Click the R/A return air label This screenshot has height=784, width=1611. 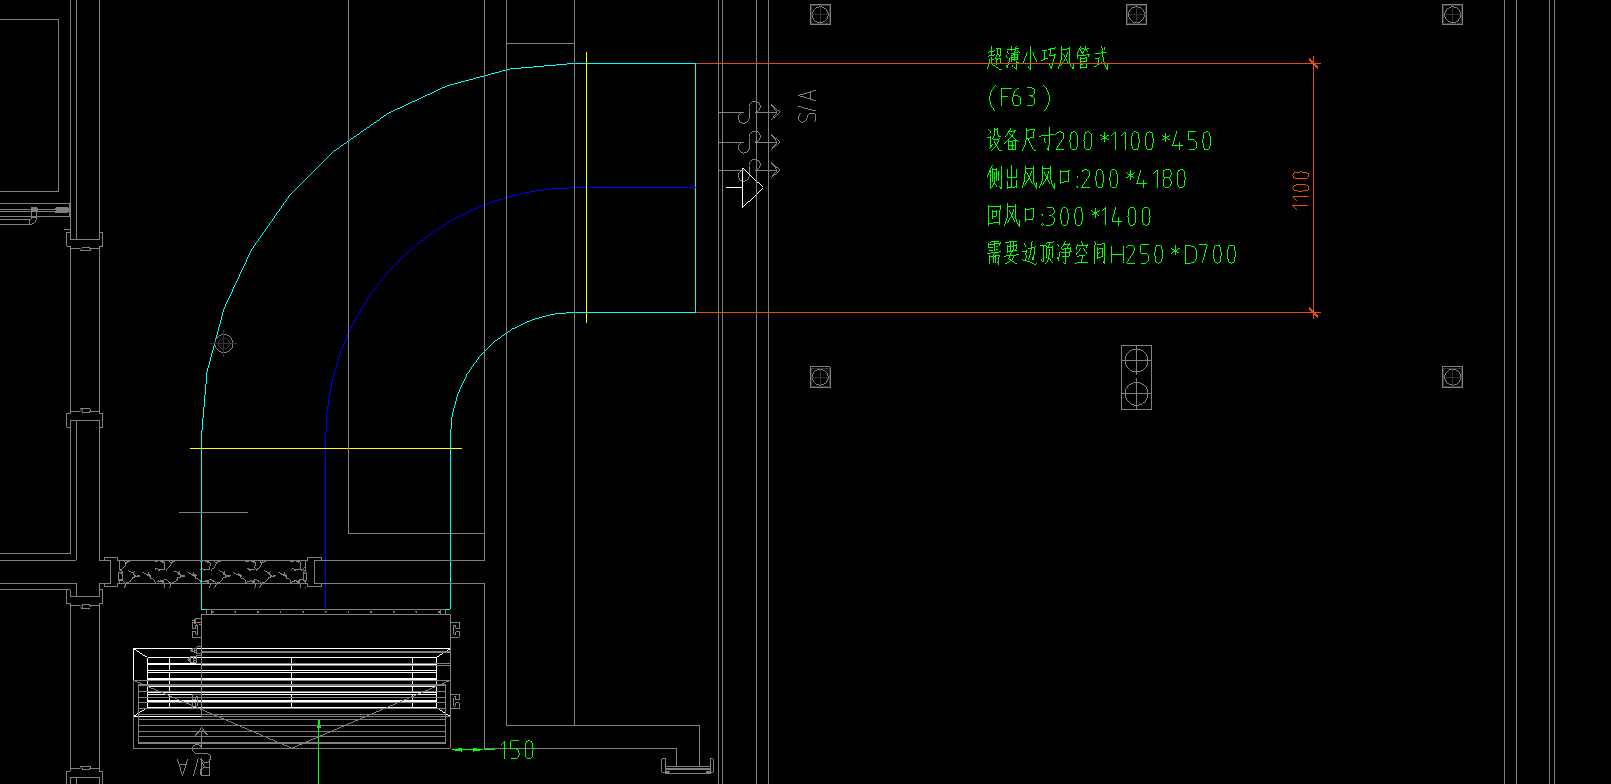(x=194, y=767)
